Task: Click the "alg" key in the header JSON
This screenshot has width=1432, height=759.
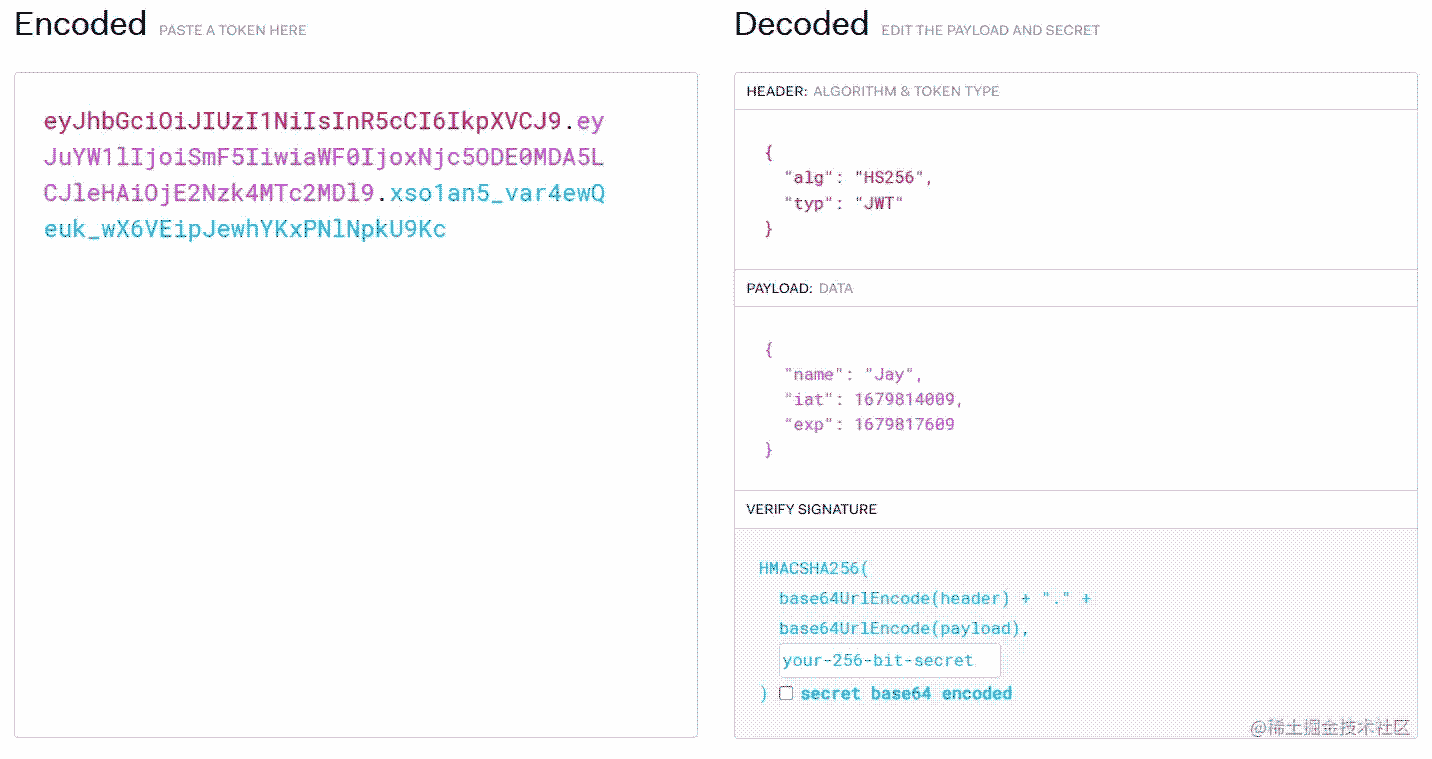Action: 807,178
